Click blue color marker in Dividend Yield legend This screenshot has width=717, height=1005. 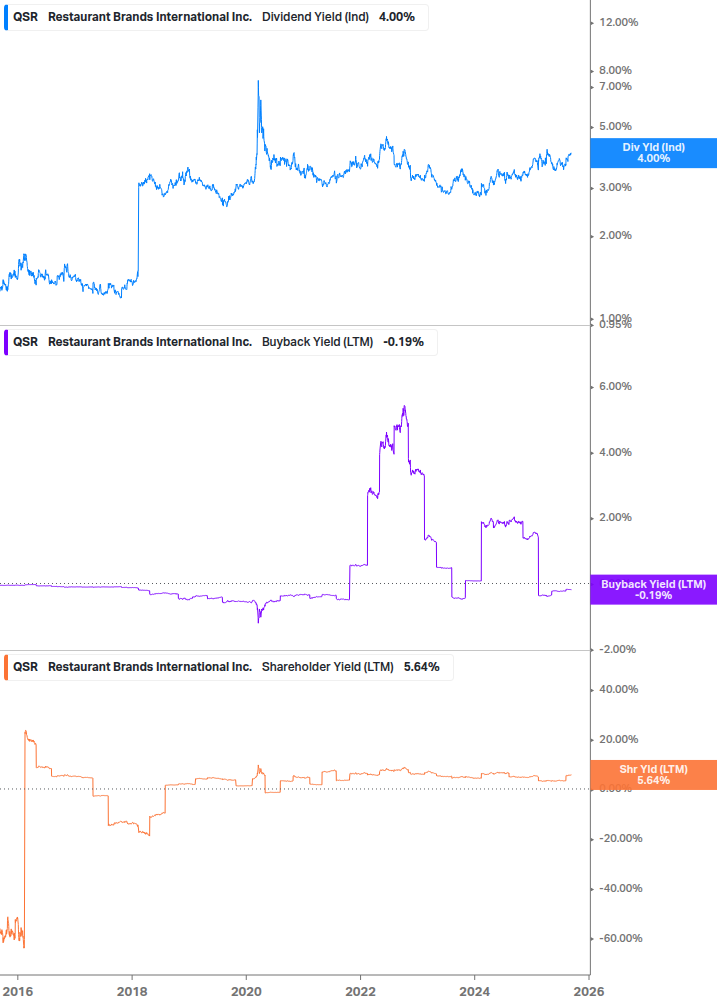[5, 18]
